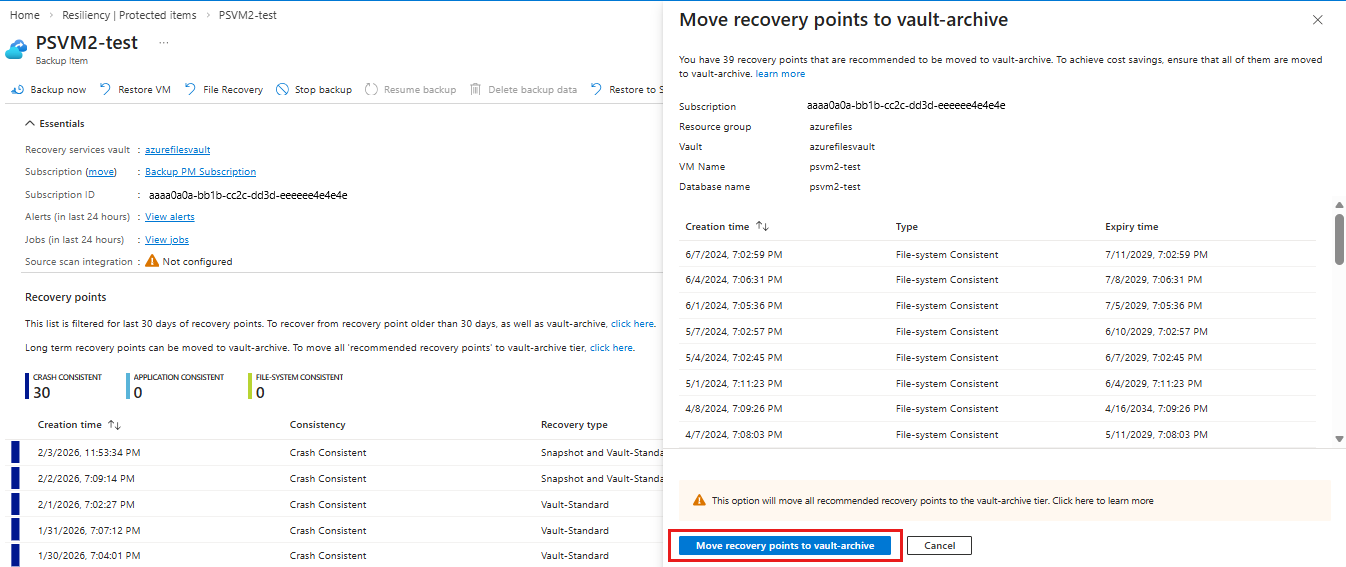Viewport: 1346px width, 567px height.
Task: Click the 5/4/2024, 7:02:45 PM row
Action: click(x=998, y=358)
